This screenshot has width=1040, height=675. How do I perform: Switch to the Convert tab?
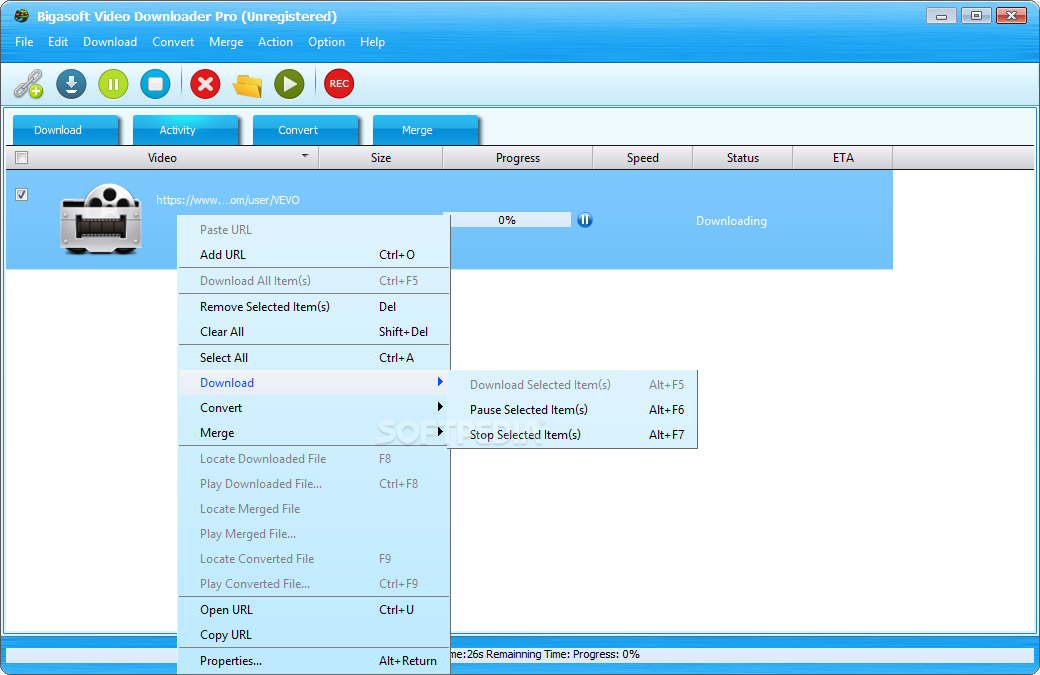click(306, 130)
